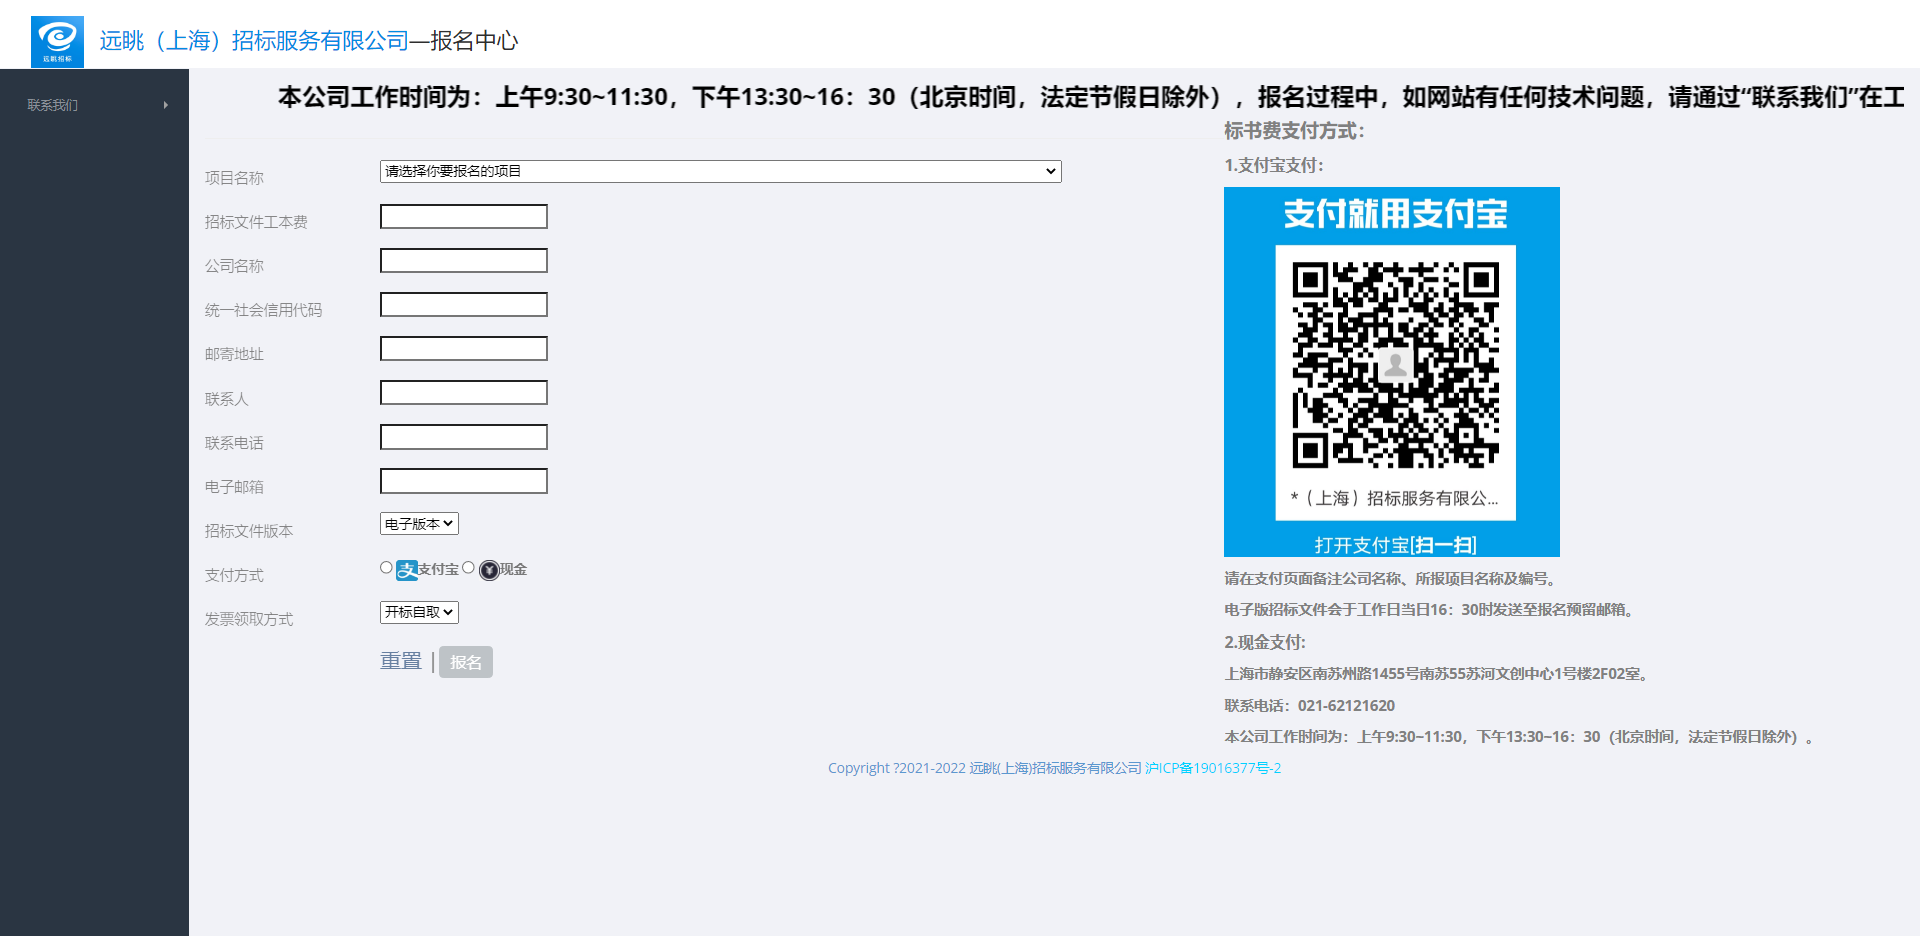Click the 招标文件工本费 input field

pyautogui.click(x=464, y=217)
